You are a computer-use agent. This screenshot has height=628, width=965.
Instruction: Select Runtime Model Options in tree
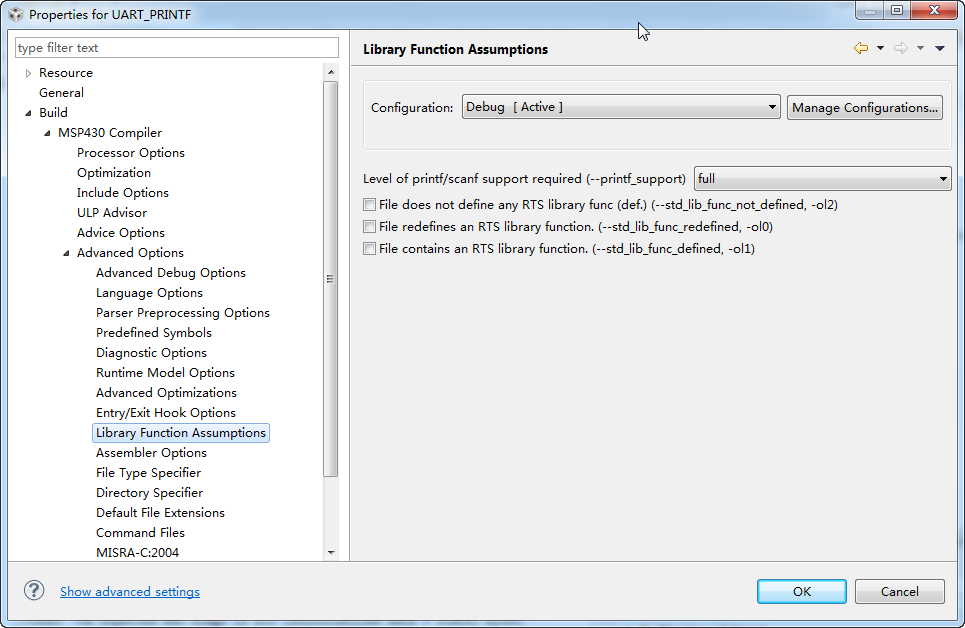(165, 373)
